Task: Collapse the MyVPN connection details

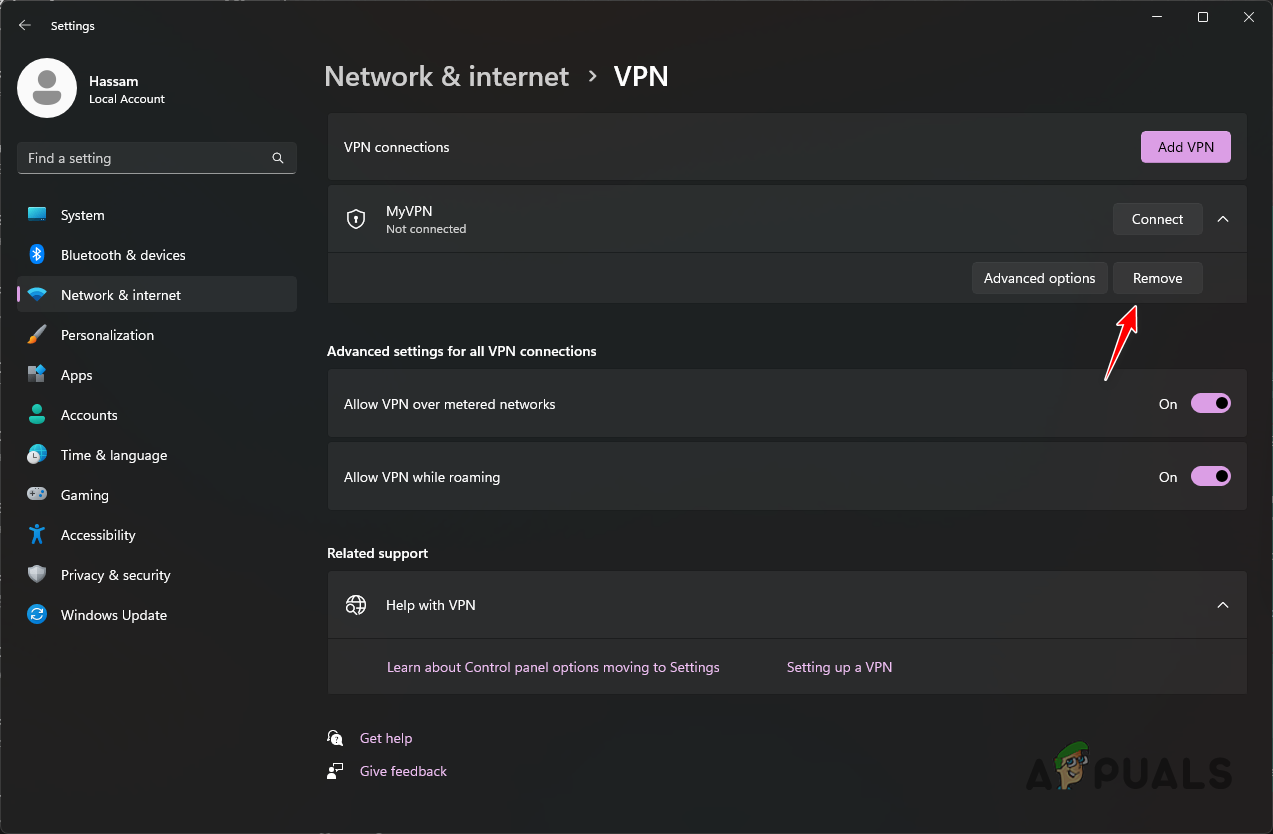Action: (x=1222, y=218)
